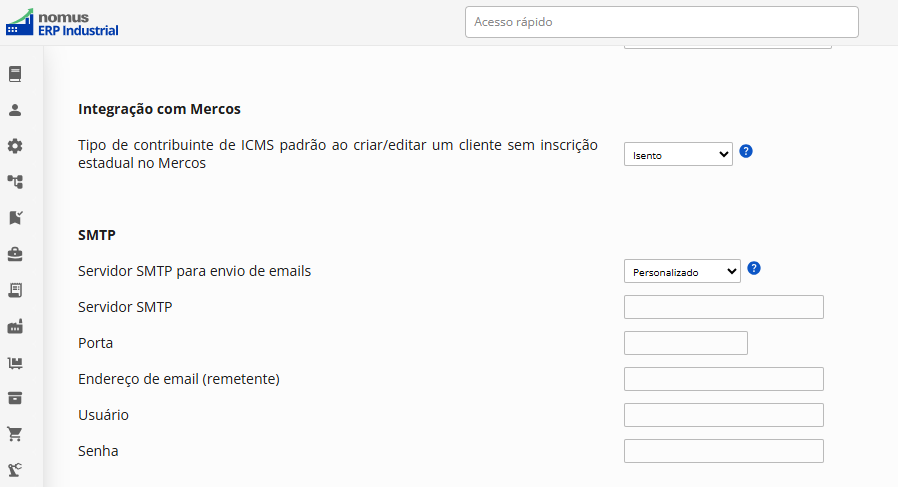Screen dimensions: 898x487
Task: Click the Porta input field
Action: (686, 343)
